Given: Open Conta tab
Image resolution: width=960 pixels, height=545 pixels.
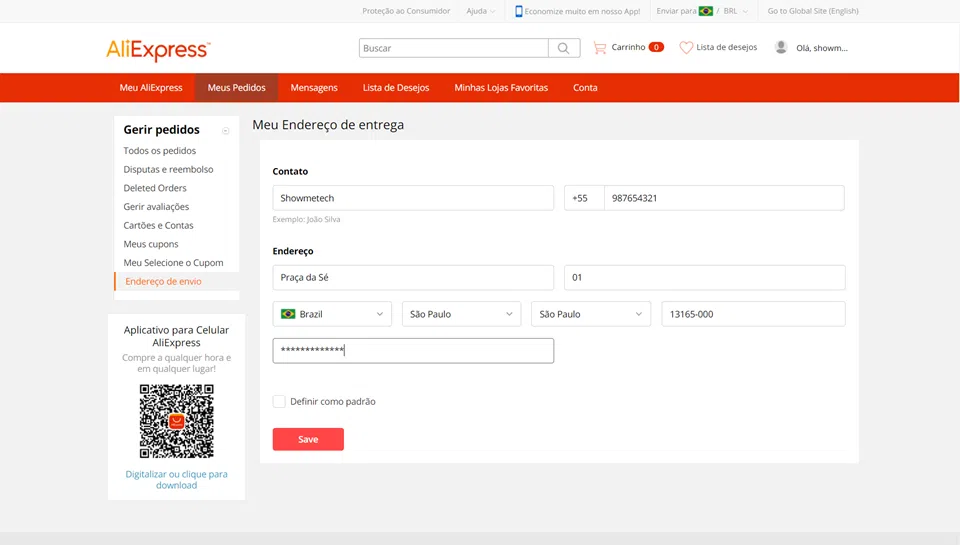Looking at the screenshot, I should pyautogui.click(x=585, y=88).
